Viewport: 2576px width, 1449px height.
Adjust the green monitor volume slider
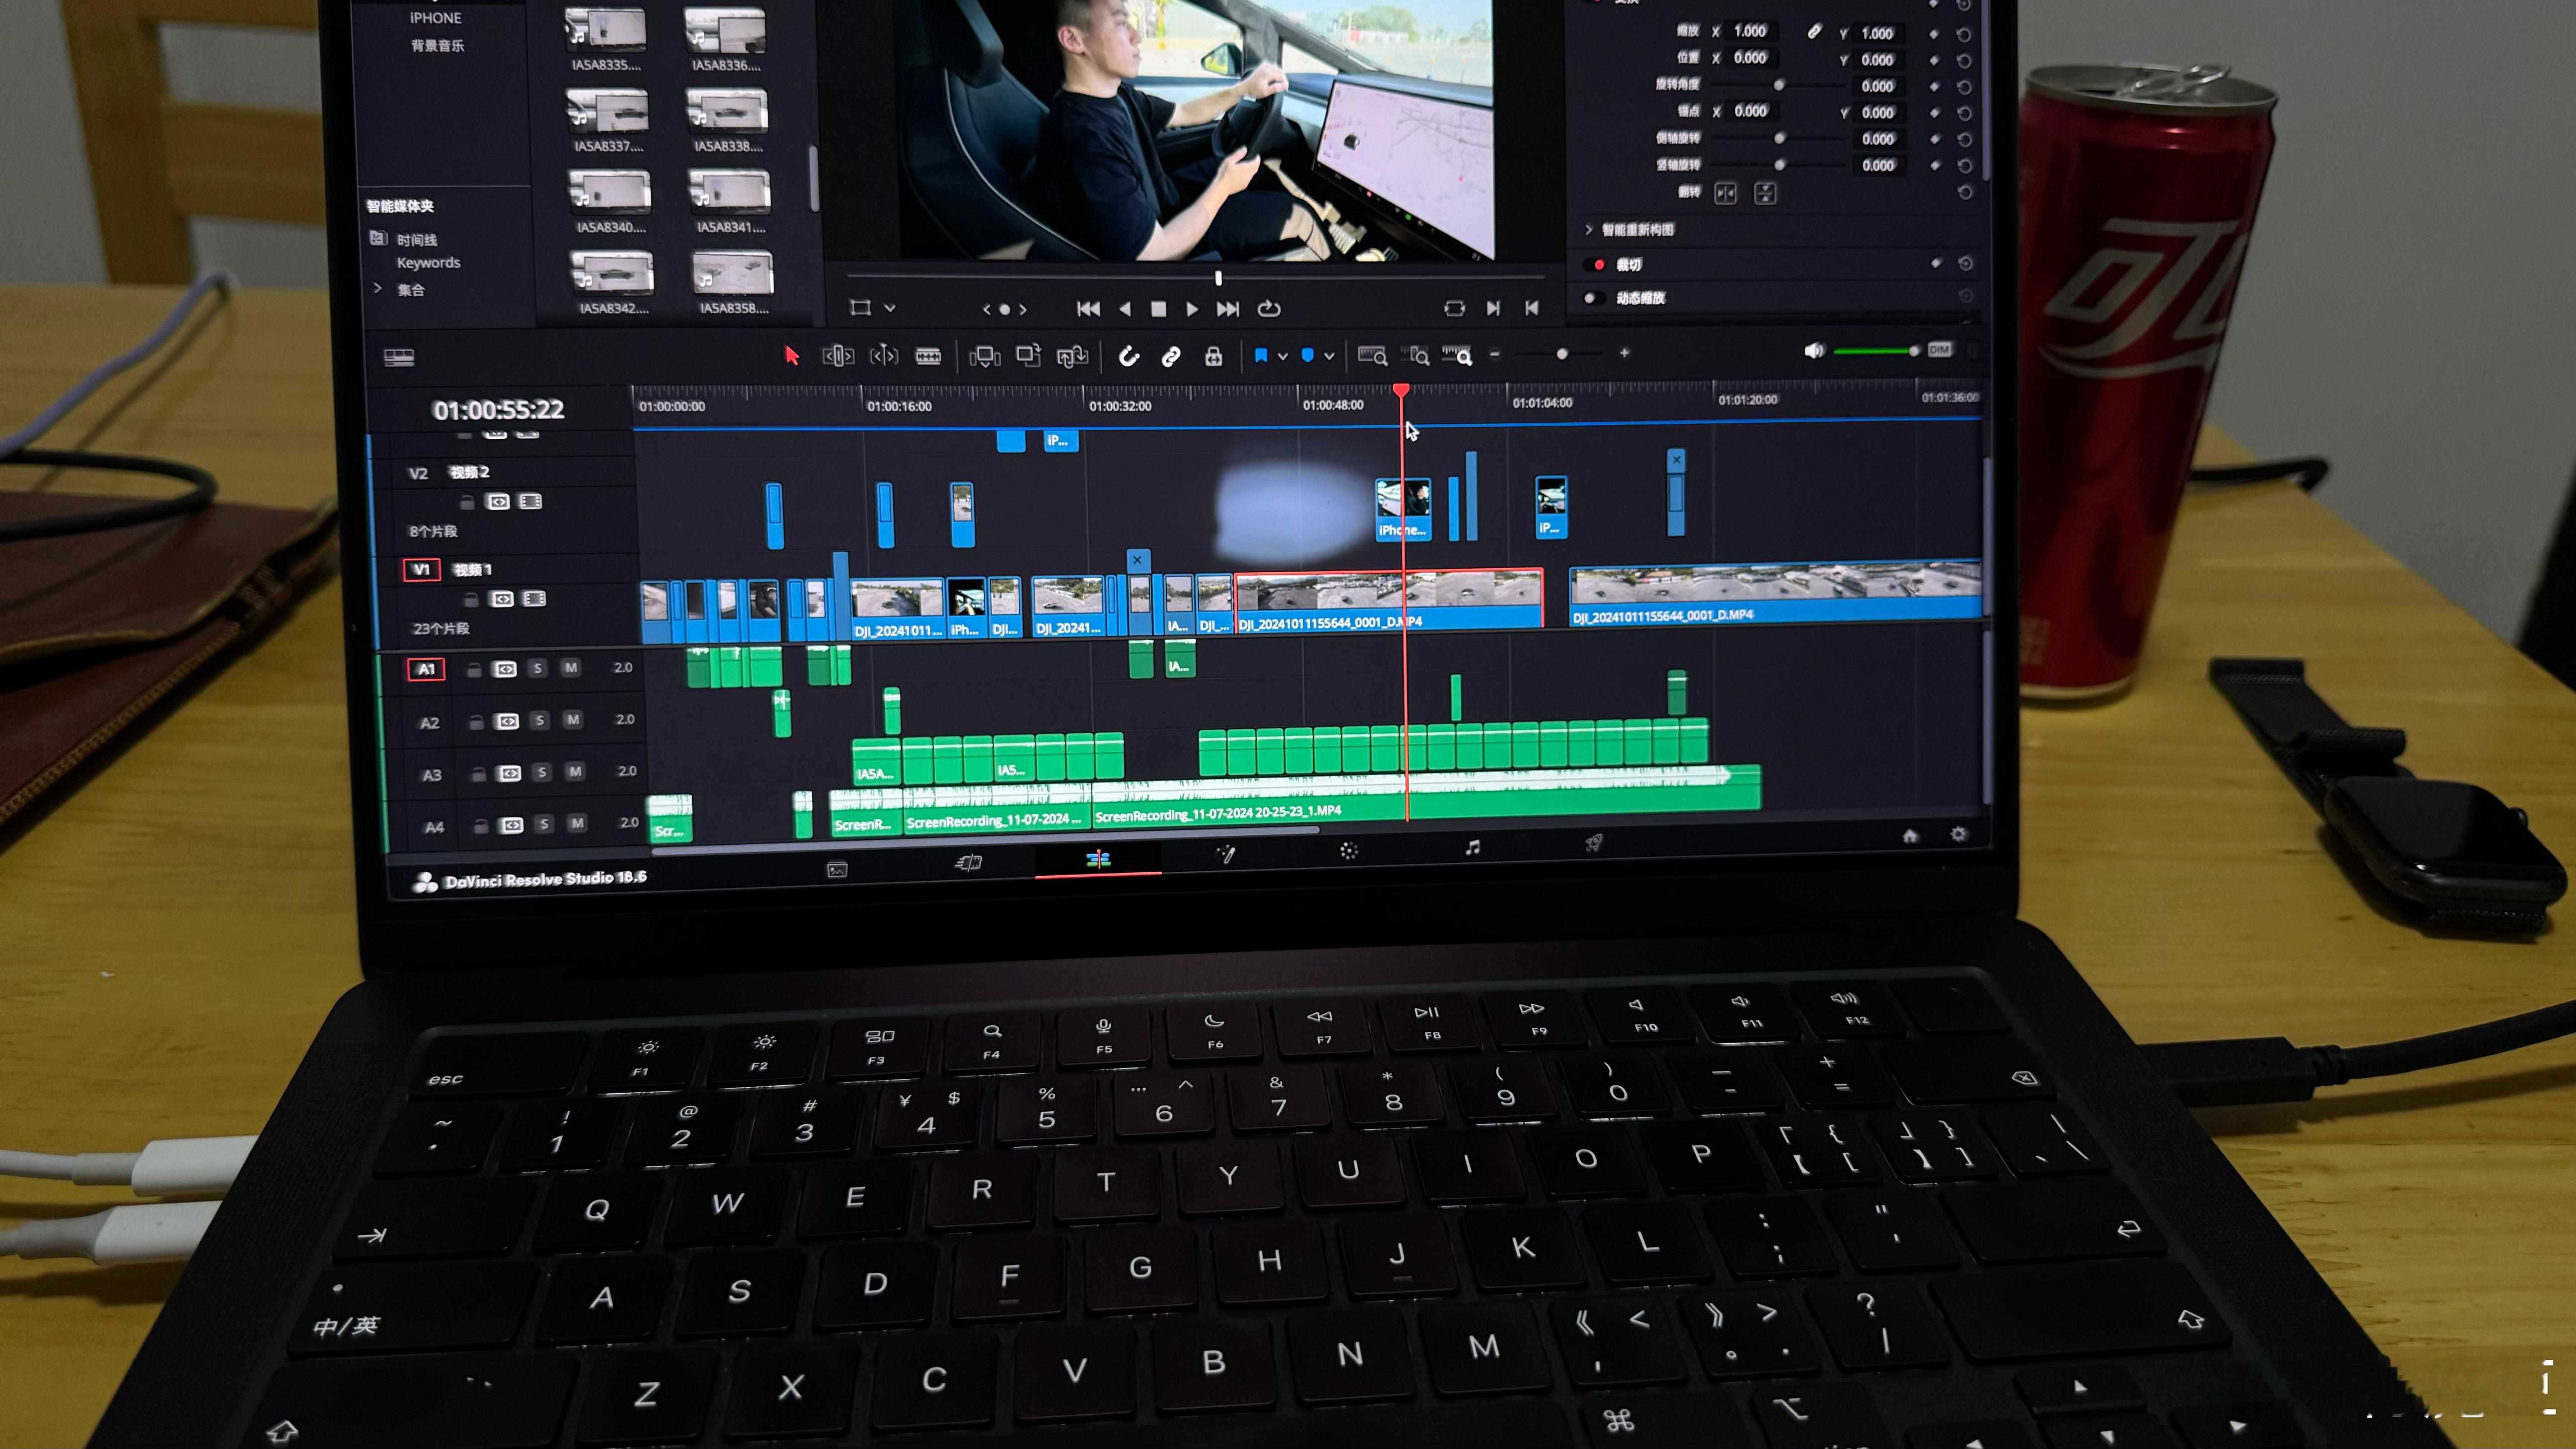pos(1876,351)
